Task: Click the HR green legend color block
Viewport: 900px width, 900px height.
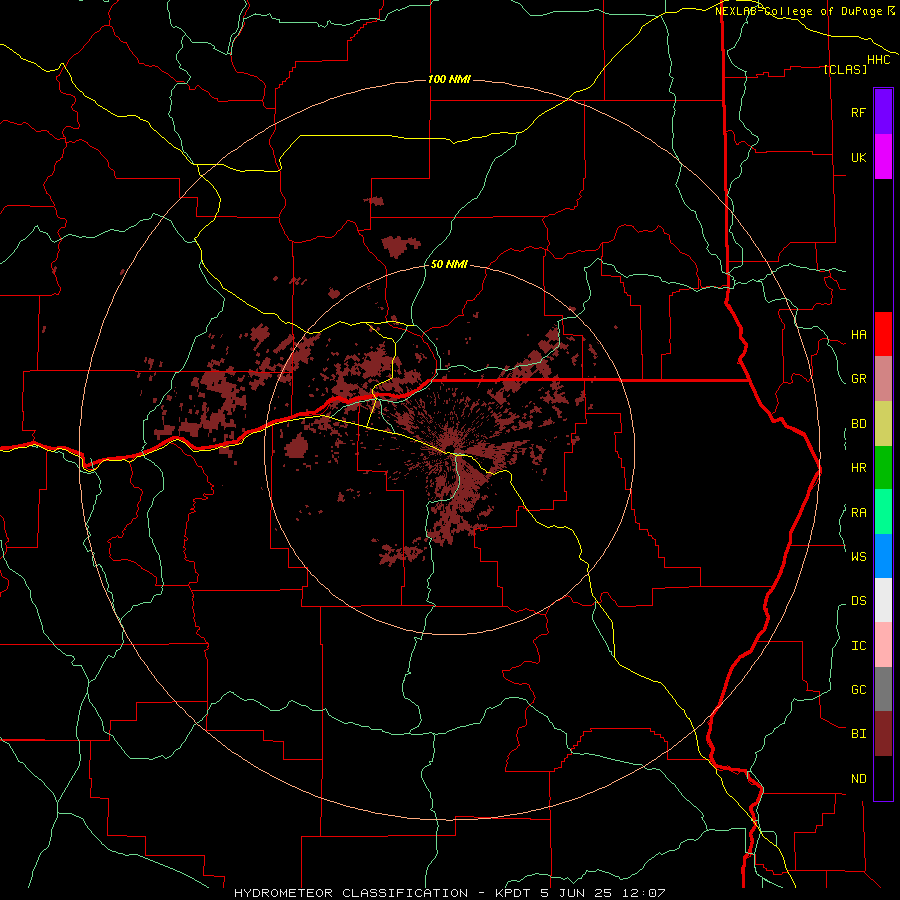Action: pyautogui.click(x=883, y=468)
